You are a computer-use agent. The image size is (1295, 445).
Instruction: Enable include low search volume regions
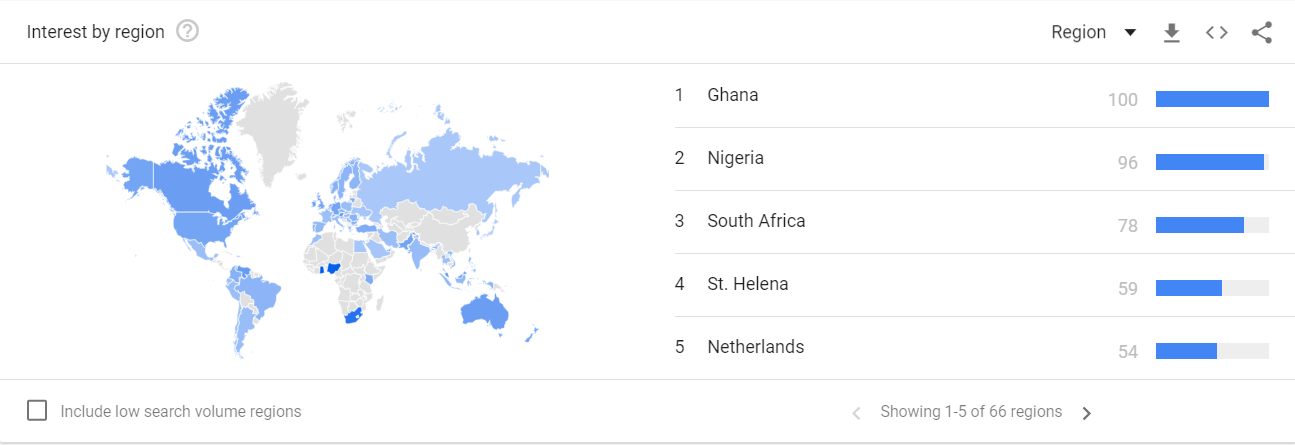coord(37,411)
